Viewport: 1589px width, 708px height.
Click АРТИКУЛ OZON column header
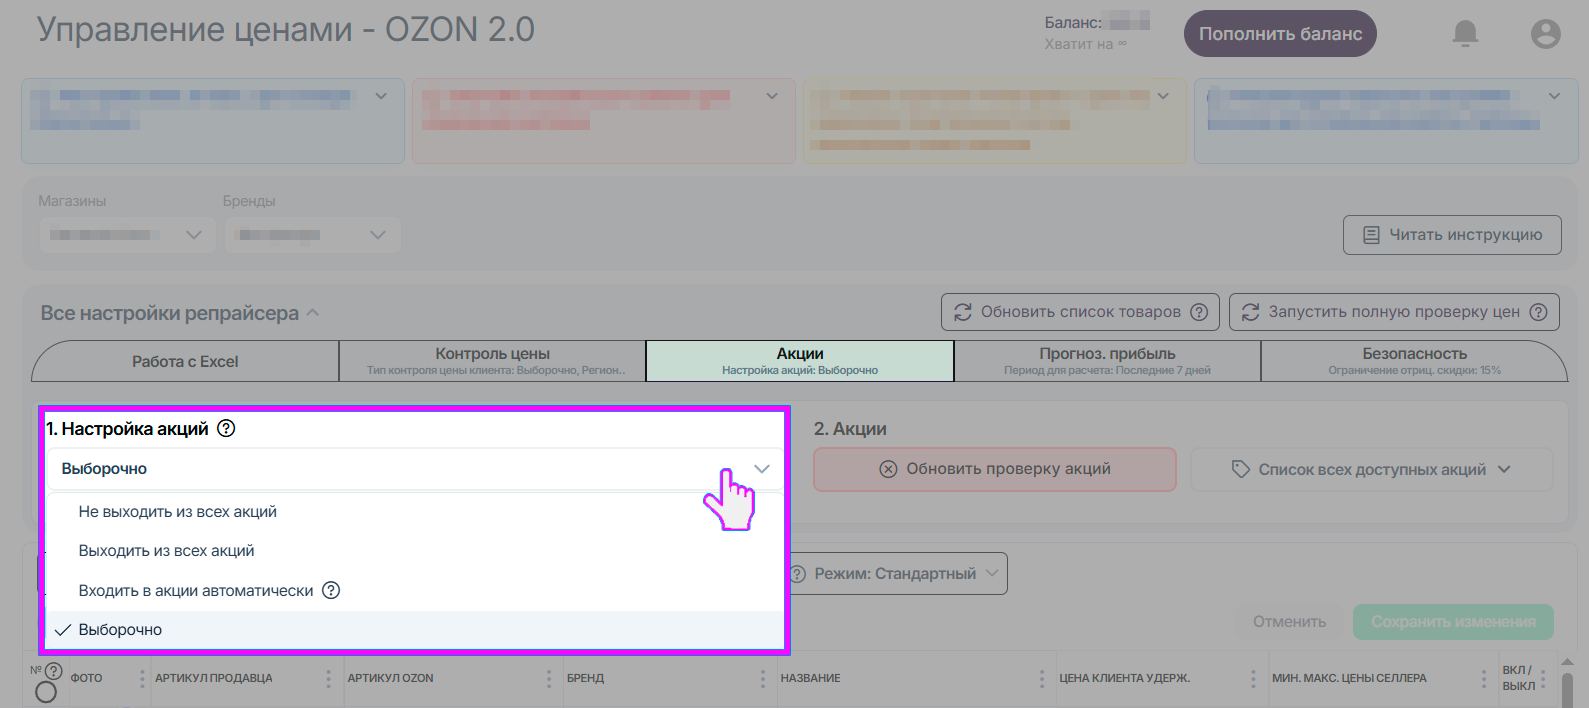pos(390,678)
